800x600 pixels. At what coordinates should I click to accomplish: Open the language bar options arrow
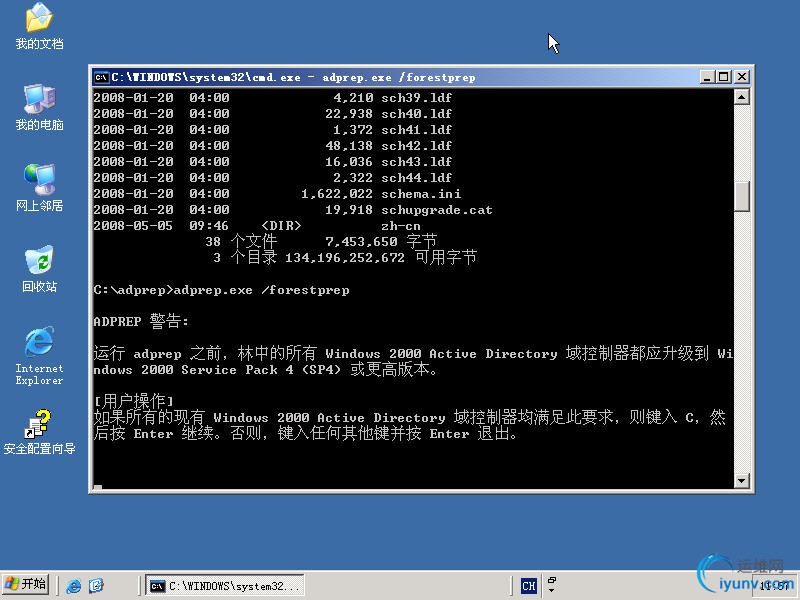[552, 591]
